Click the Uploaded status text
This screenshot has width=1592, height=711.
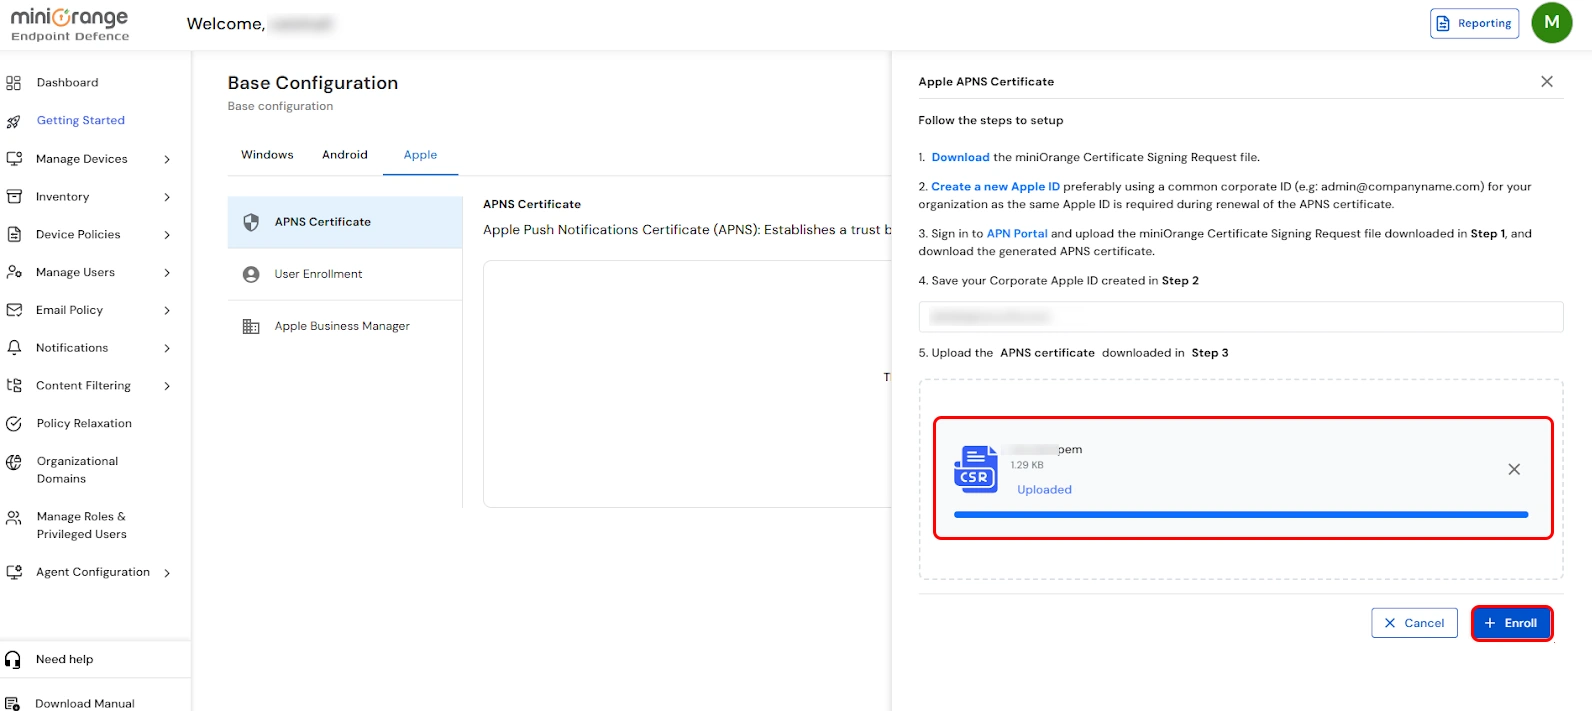(1044, 490)
